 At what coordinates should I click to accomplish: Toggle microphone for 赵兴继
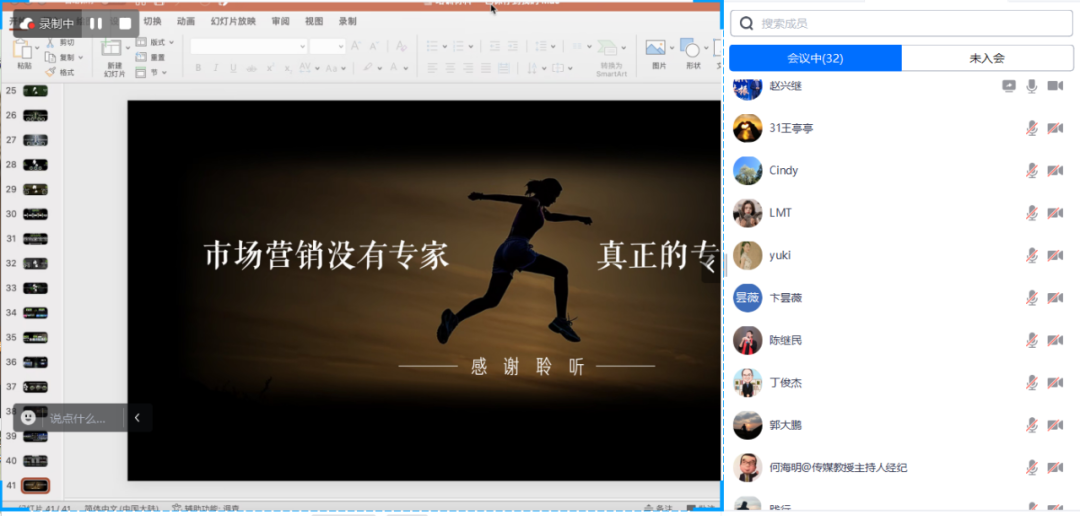(x=1032, y=86)
